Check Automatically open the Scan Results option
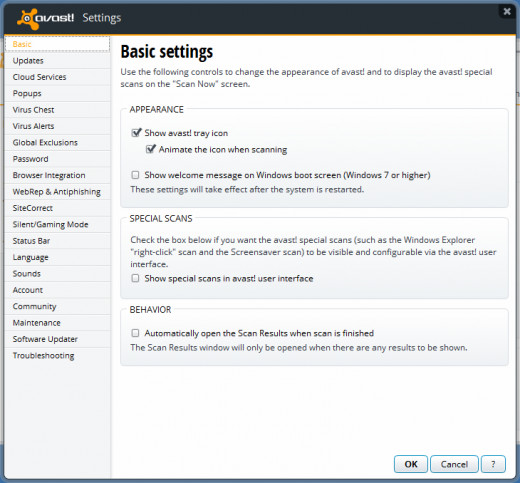Image resolution: width=520 pixels, height=483 pixels. [x=135, y=333]
